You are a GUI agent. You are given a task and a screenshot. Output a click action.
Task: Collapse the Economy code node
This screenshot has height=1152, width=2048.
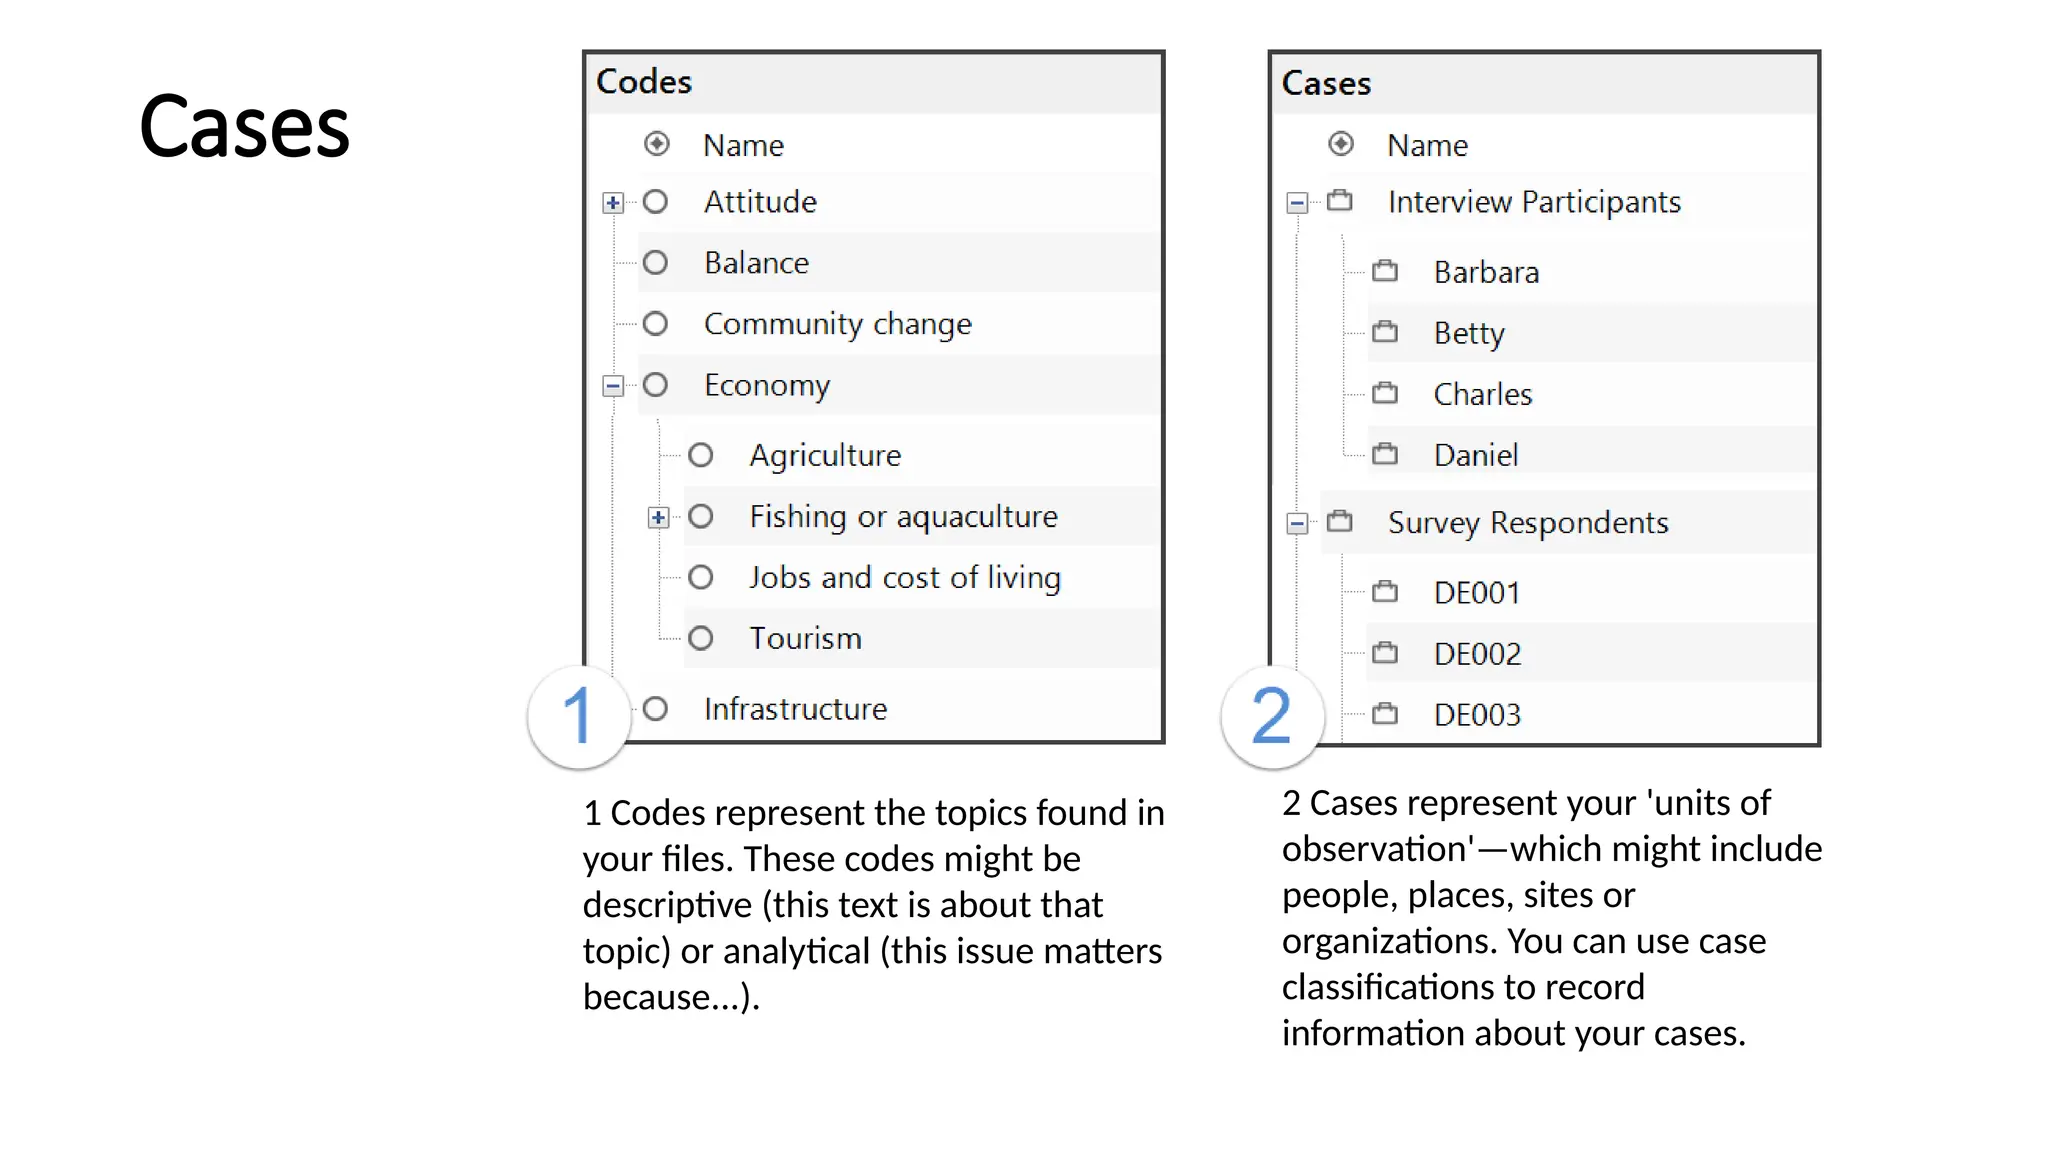[x=613, y=386]
